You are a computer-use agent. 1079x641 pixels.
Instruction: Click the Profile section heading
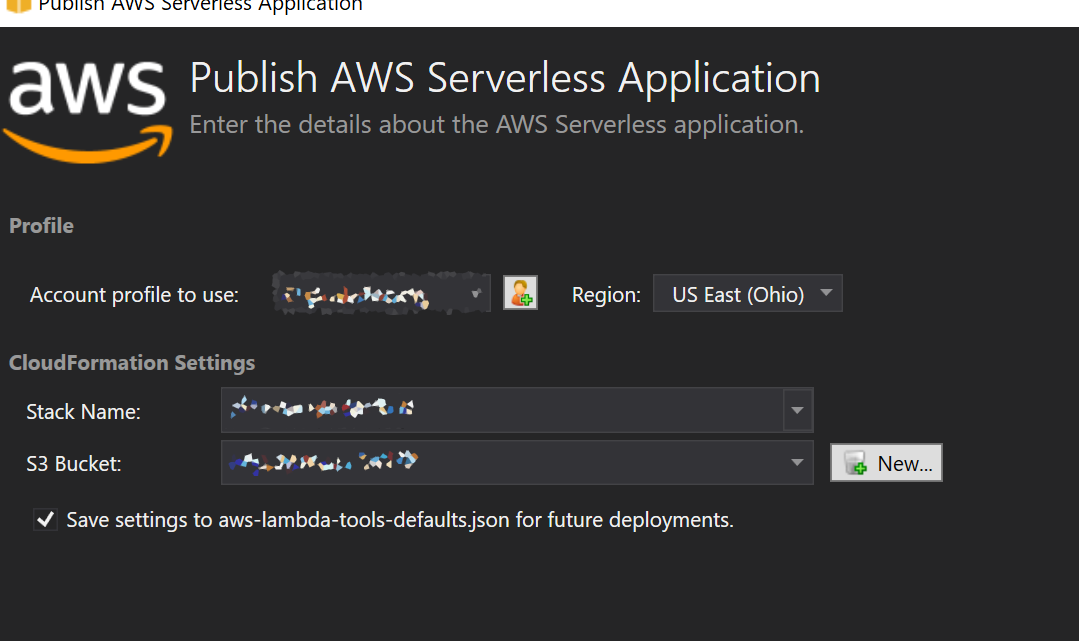[41, 226]
